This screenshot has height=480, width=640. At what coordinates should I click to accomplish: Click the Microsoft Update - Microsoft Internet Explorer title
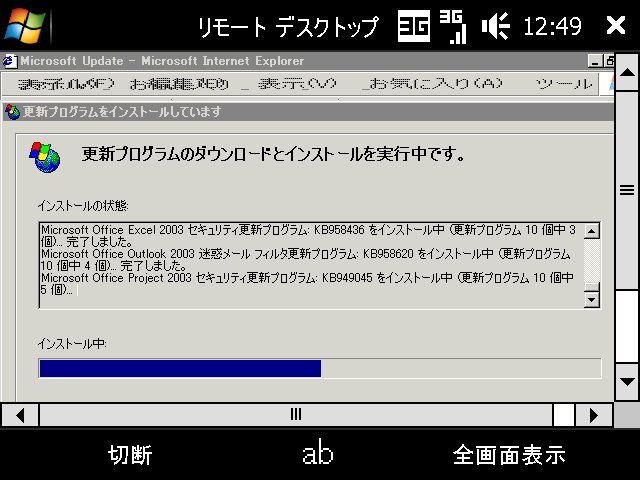162,61
